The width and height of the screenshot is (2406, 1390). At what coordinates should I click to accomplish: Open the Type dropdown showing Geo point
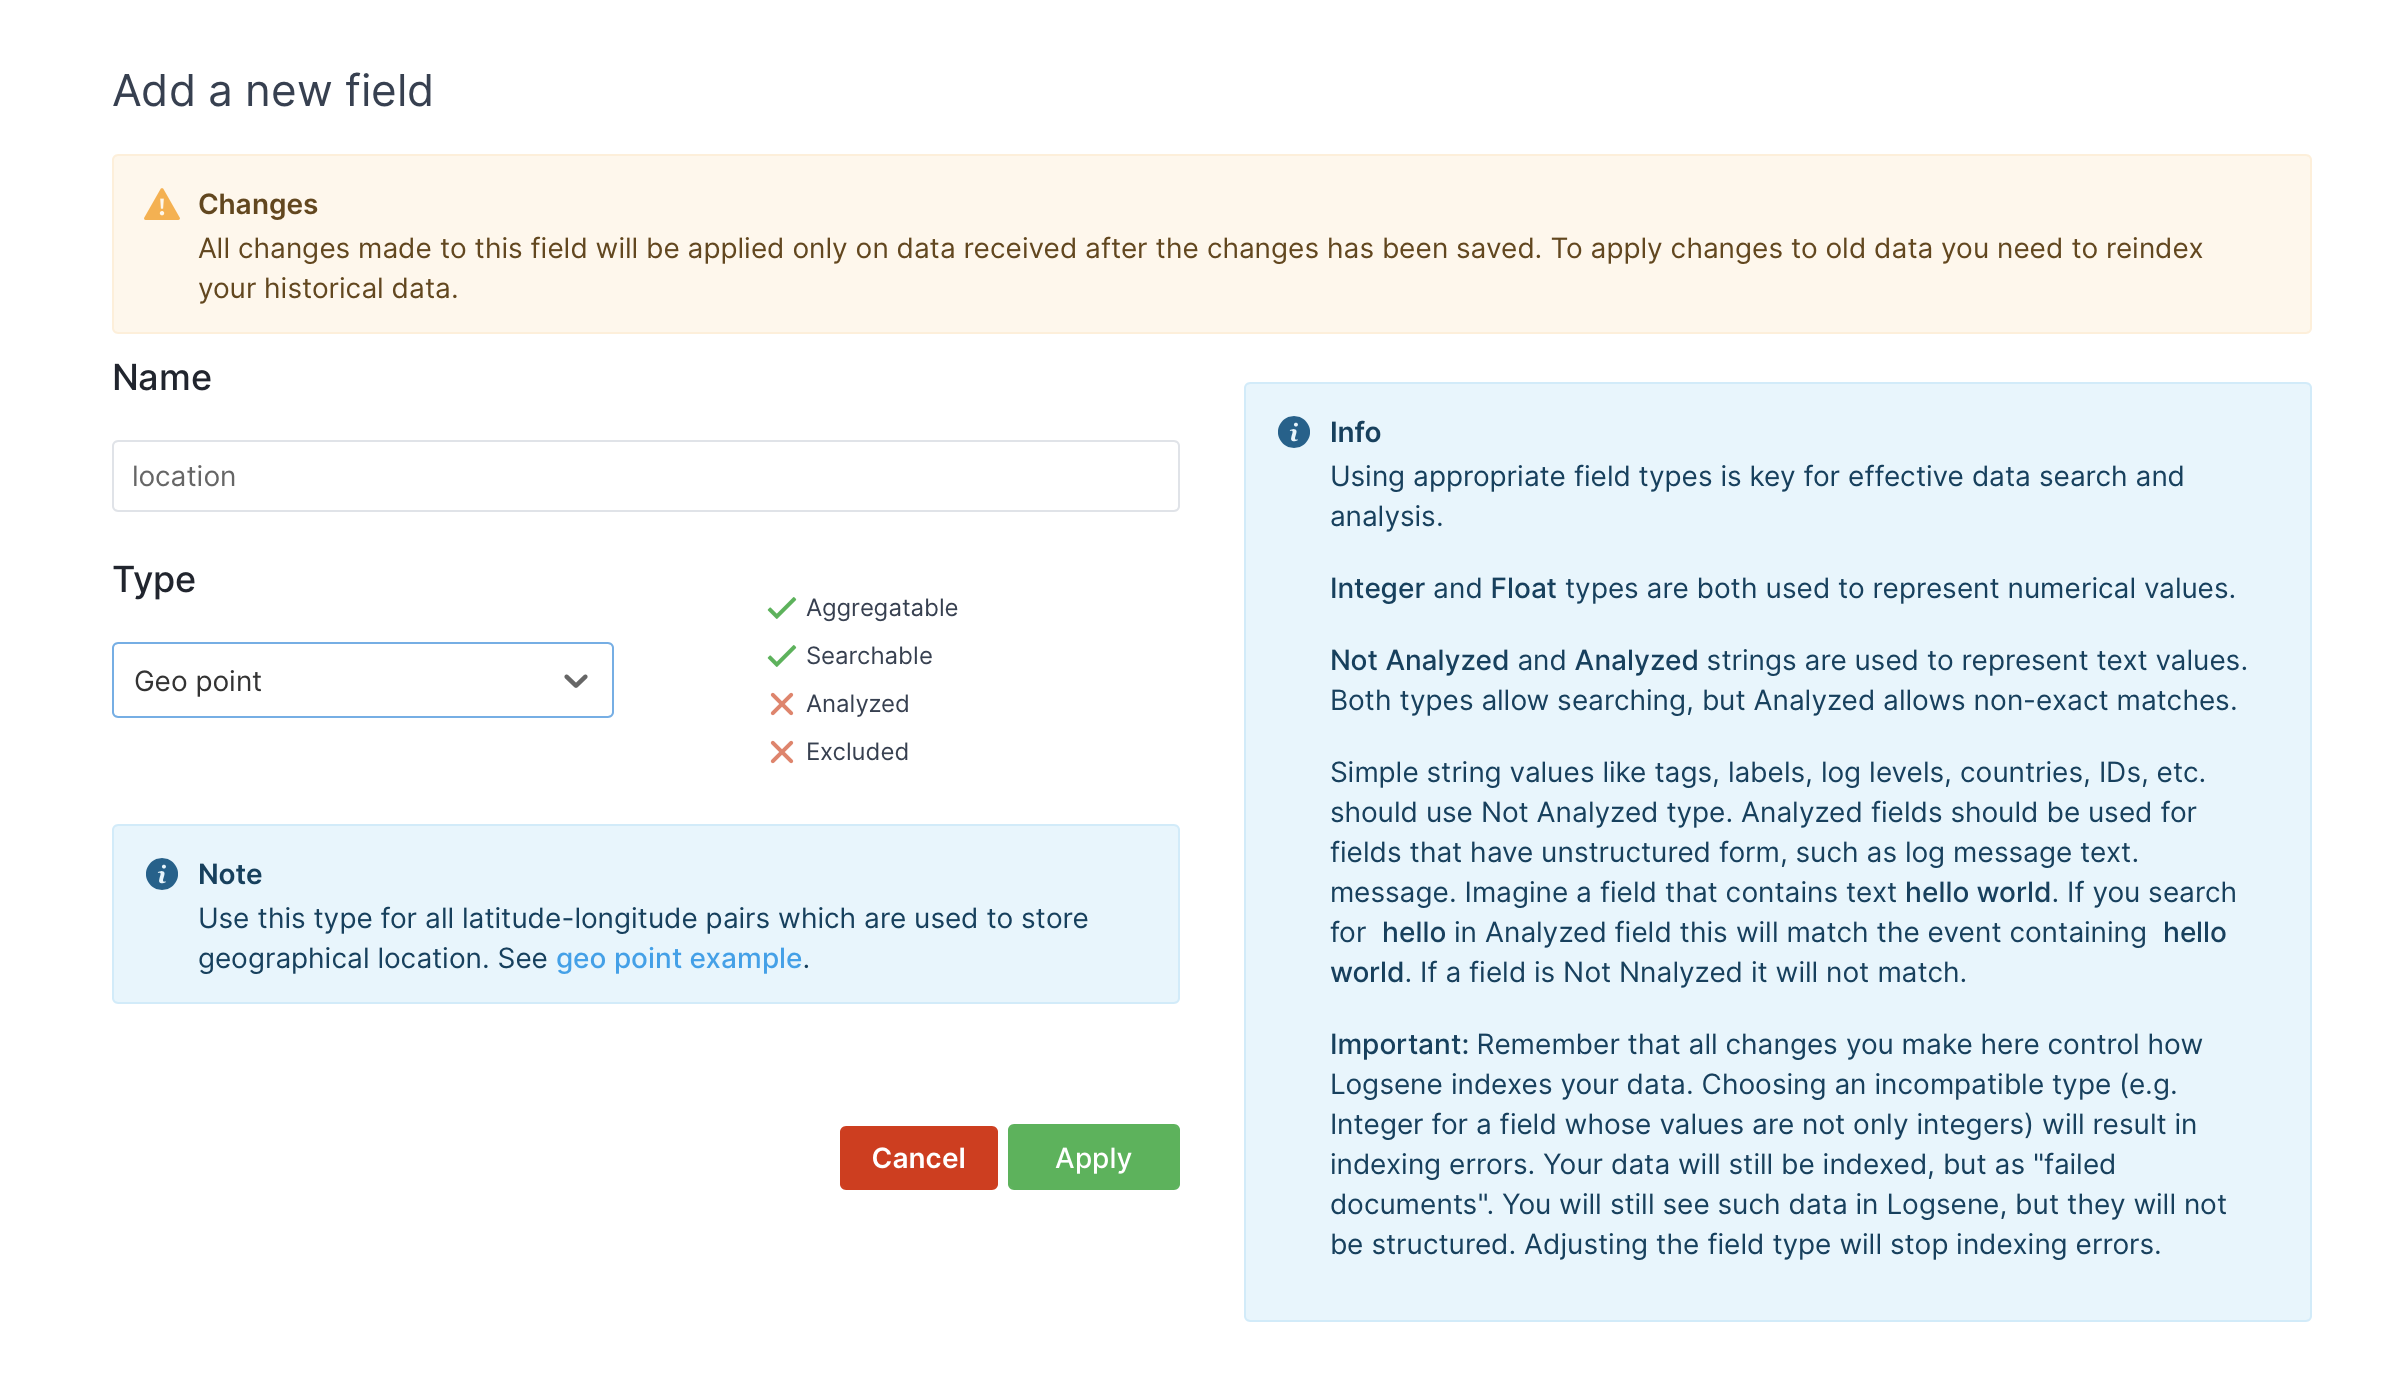click(363, 680)
